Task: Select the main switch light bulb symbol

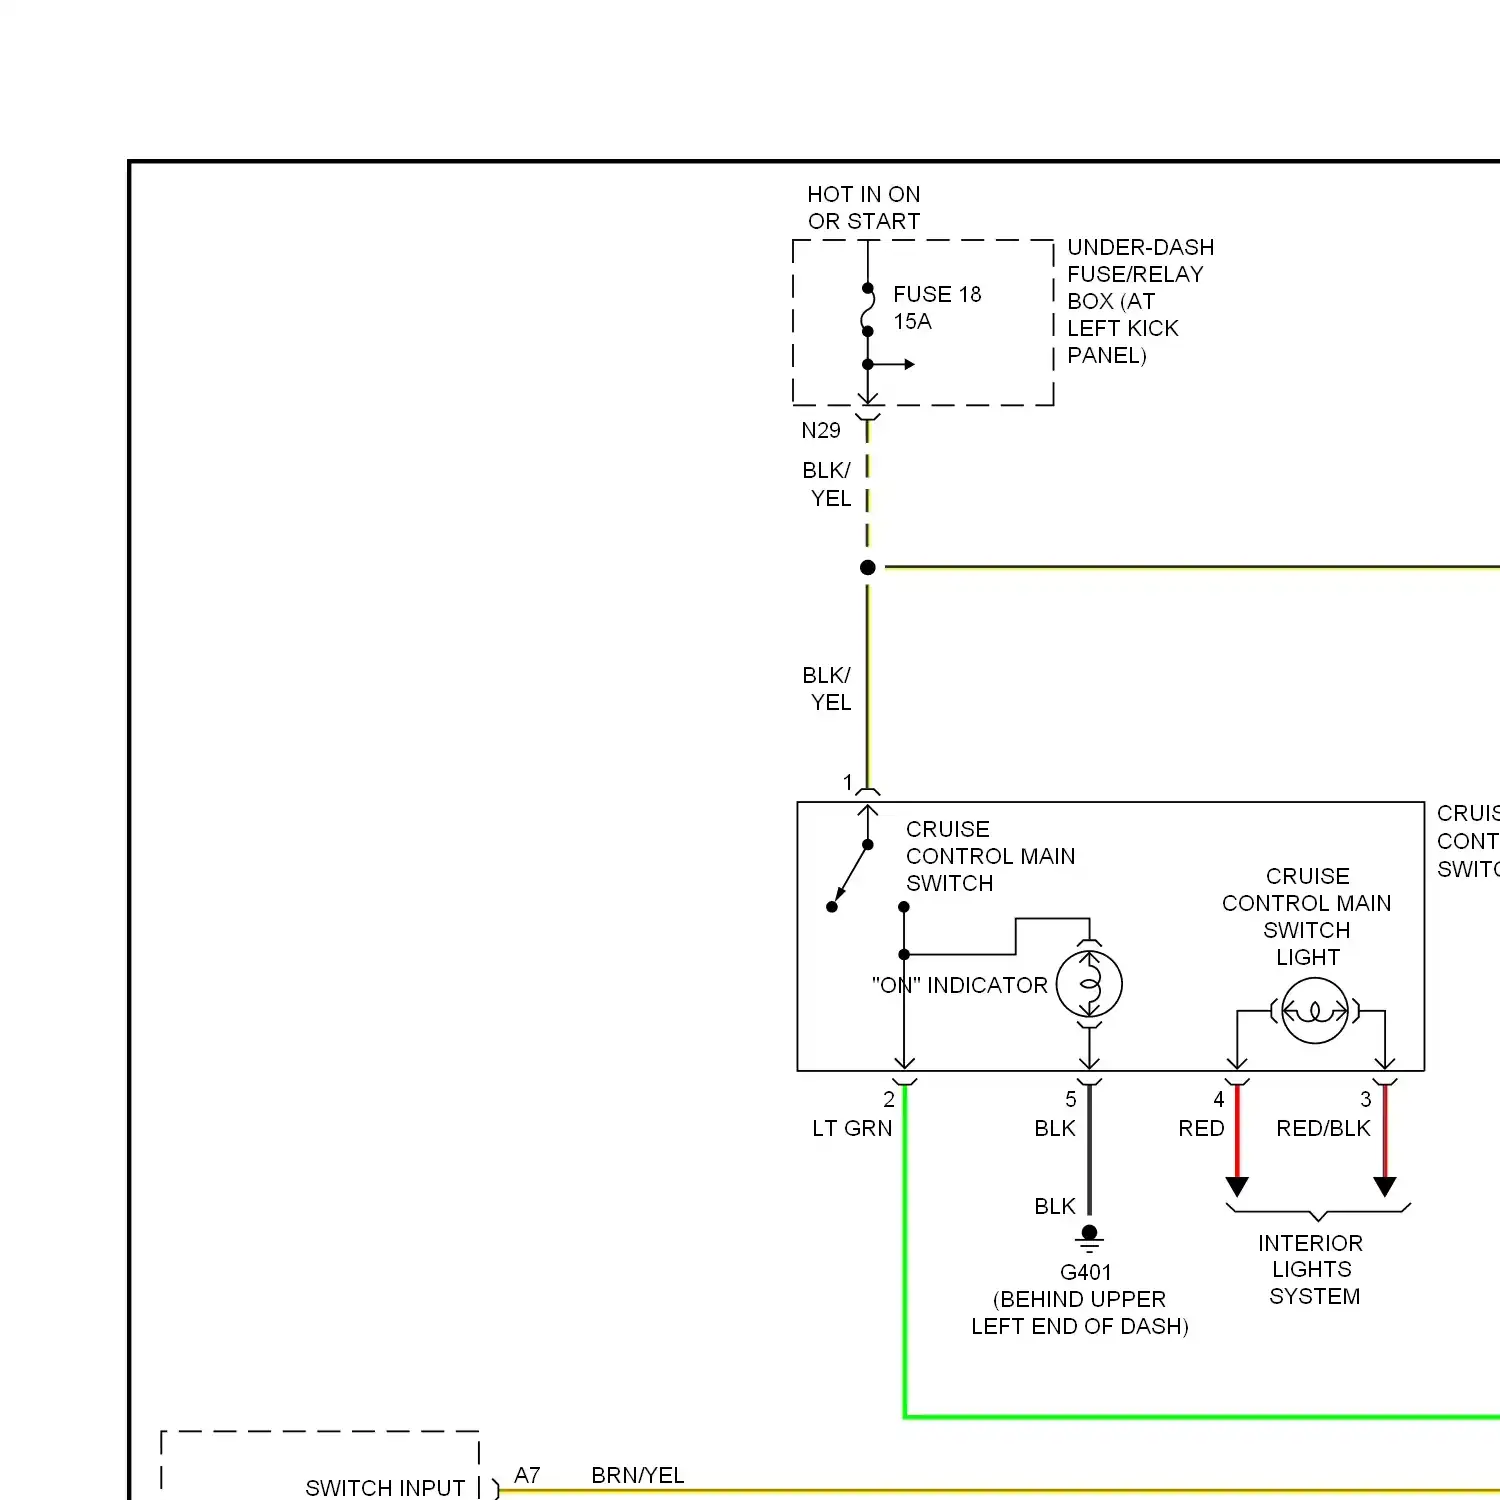Action: pos(1314,1011)
